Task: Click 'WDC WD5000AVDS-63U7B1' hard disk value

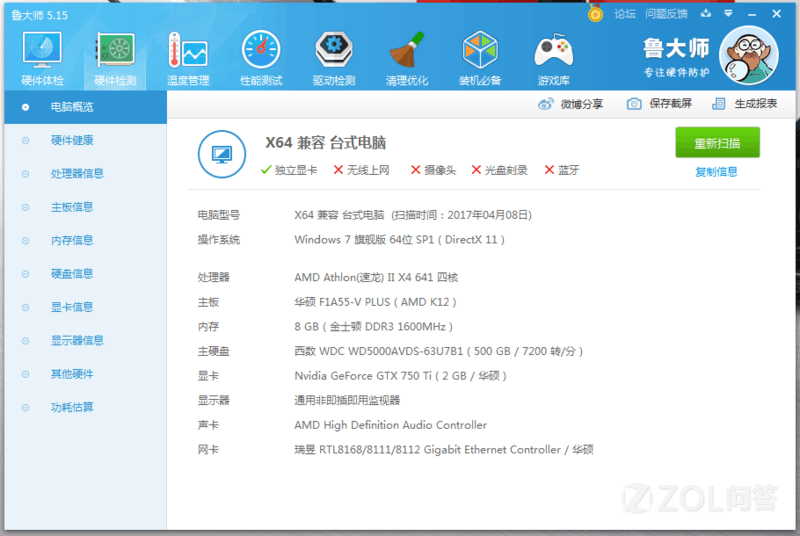Action: [x=391, y=351]
